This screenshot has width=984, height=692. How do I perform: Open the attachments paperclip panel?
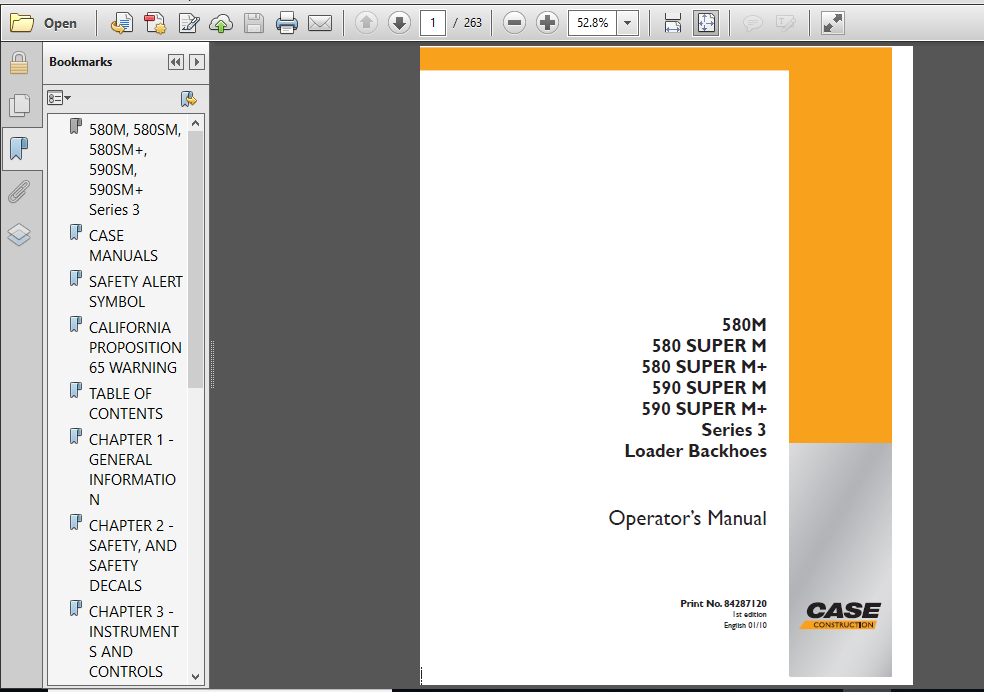[19, 192]
